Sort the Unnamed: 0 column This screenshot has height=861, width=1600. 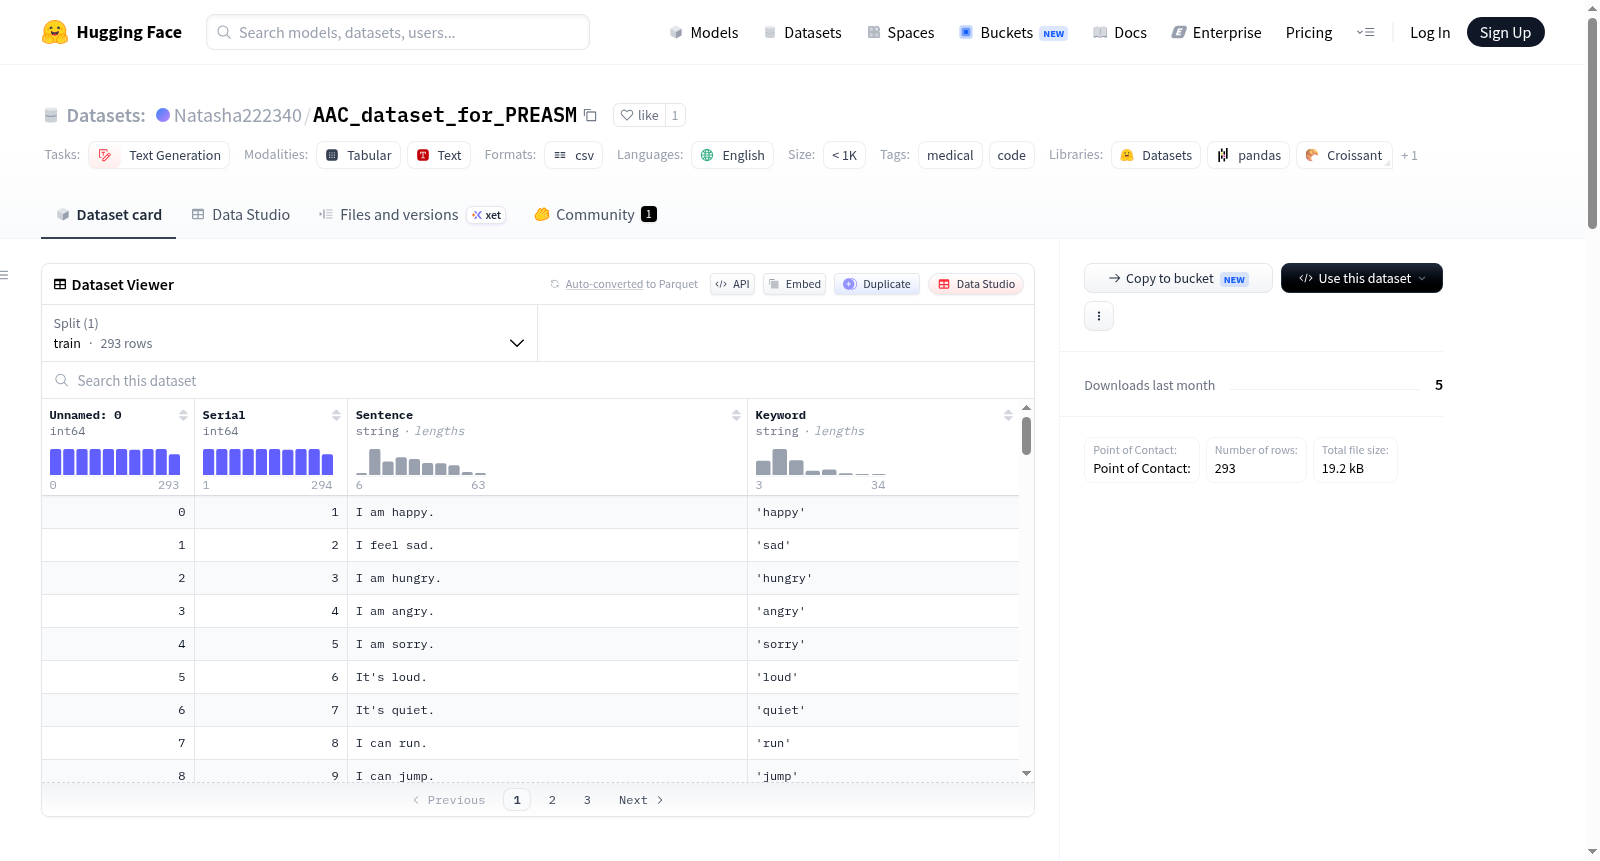(x=183, y=415)
